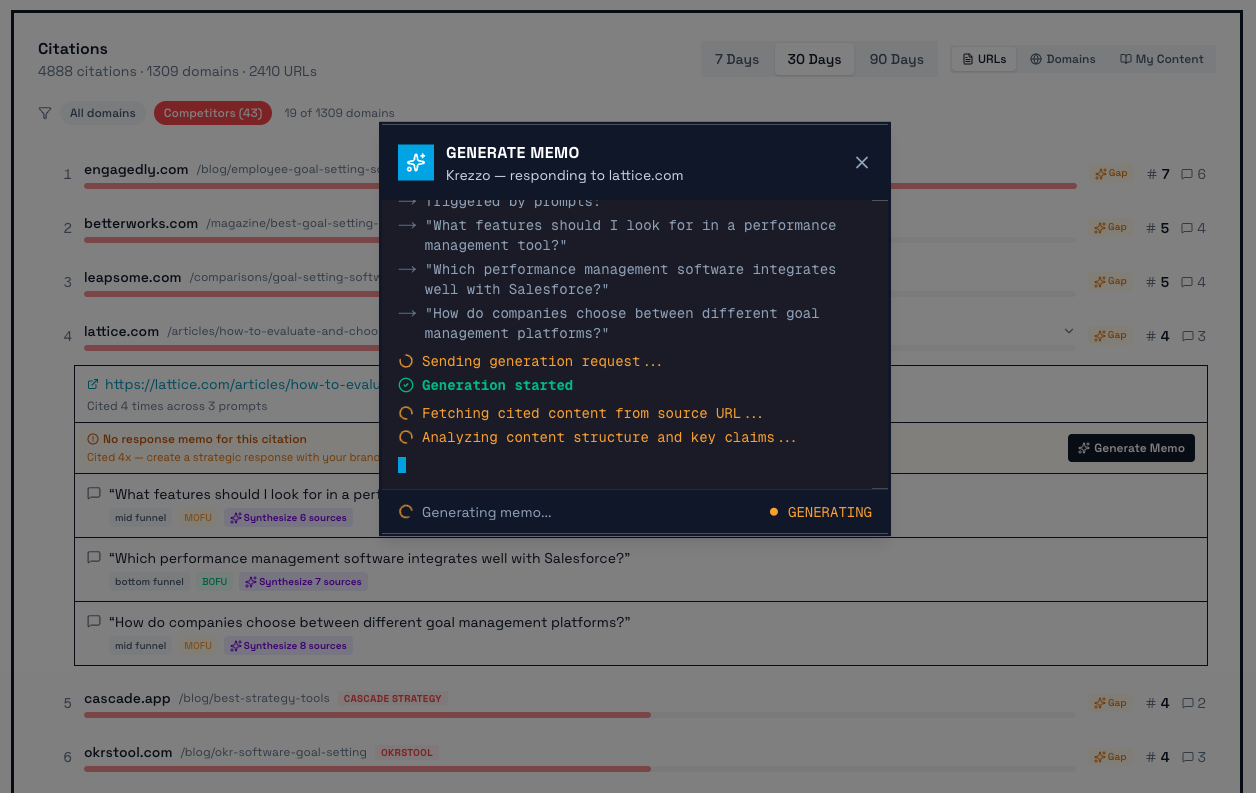Dismiss the Generate Memo dialog with the X
1256x793 pixels.
click(862, 162)
